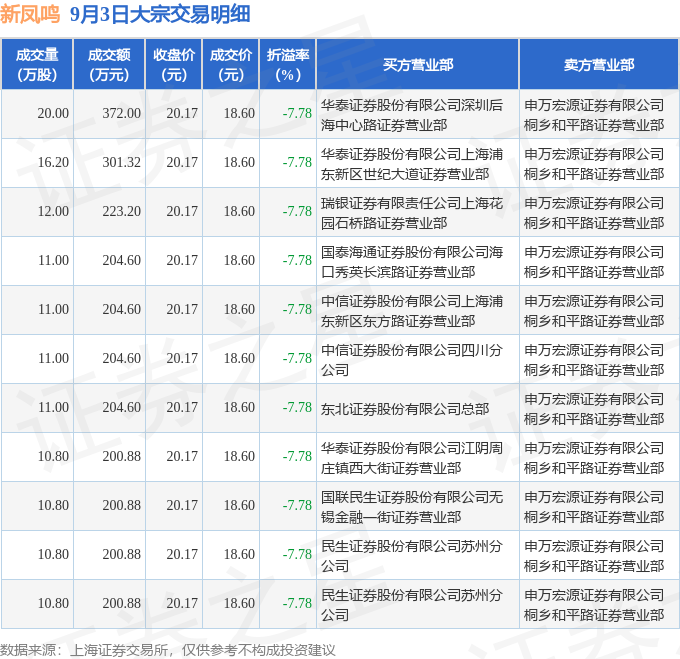Select the 成交价(元) column header

tap(231, 65)
